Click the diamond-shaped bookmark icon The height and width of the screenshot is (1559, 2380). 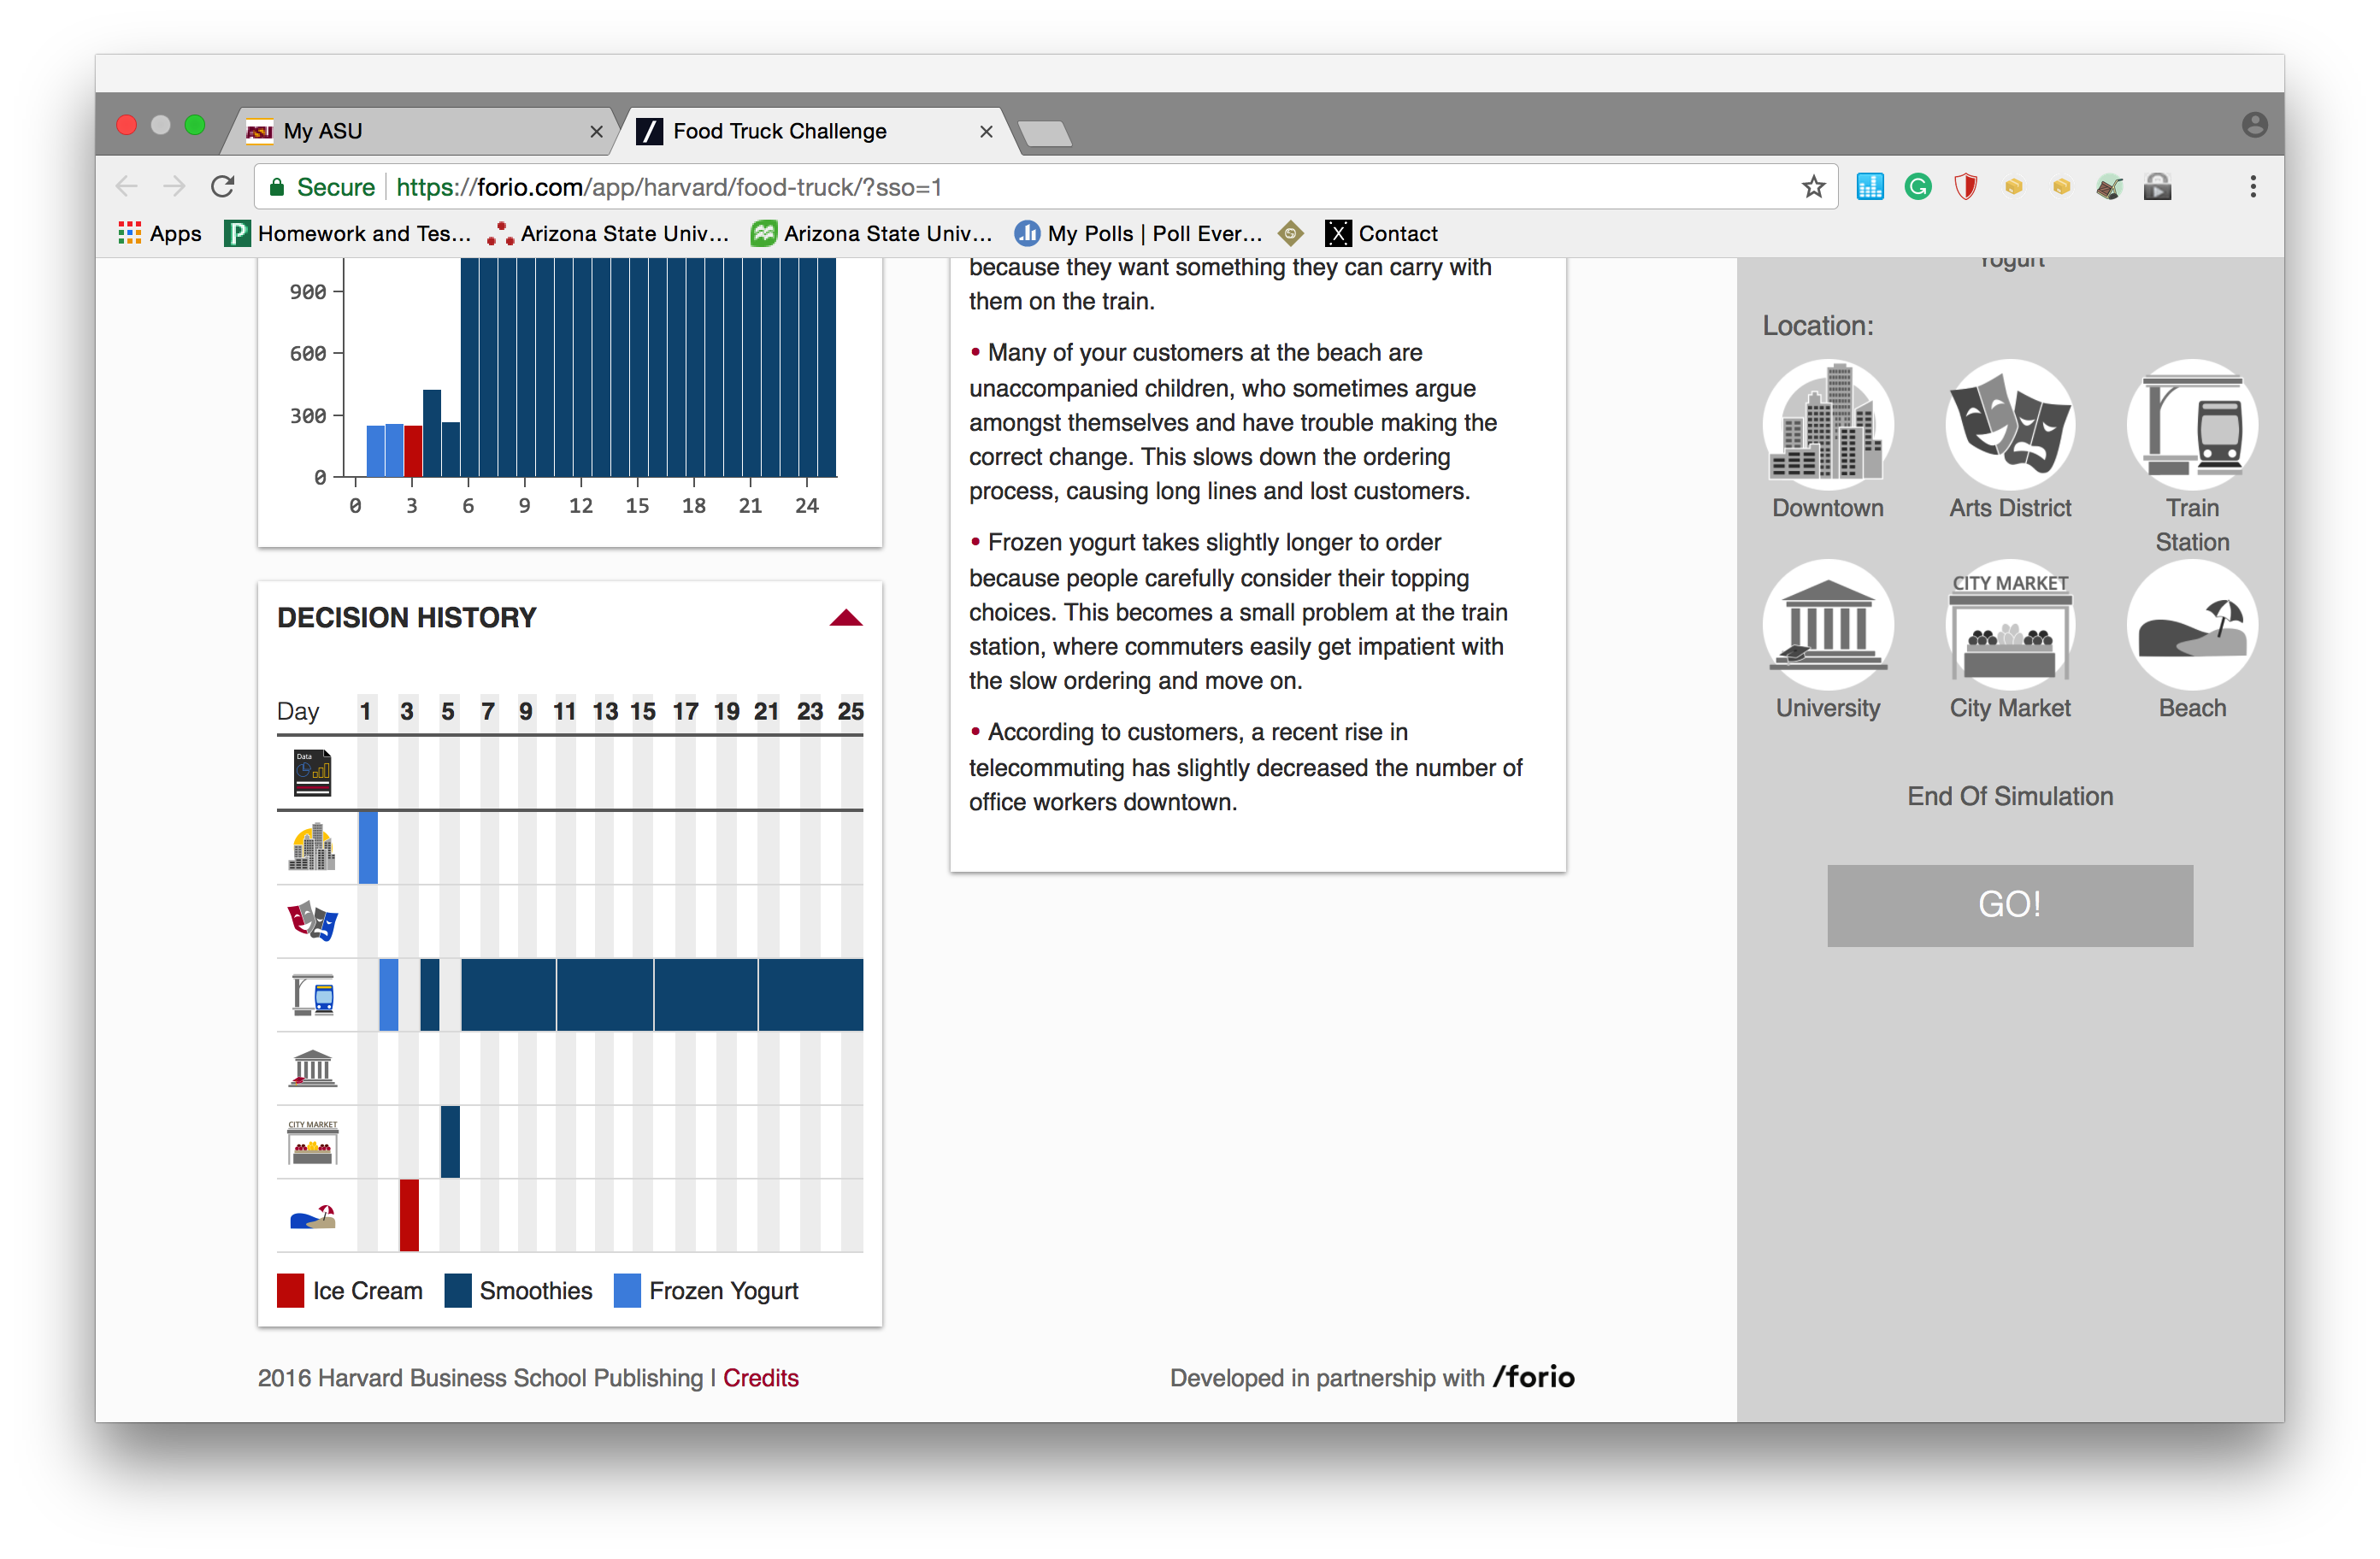point(1291,234)
